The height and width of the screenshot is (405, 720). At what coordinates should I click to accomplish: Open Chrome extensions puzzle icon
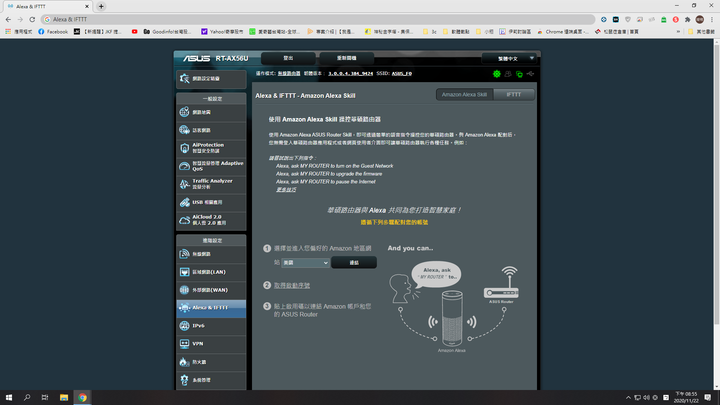687,19
